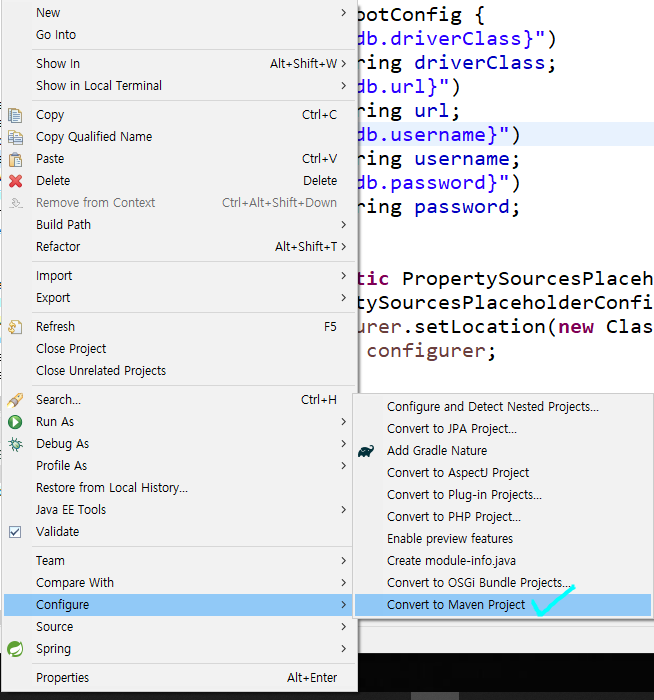Screen dimensions: 654x700
Task: Expand the Build Path submenu arrow
Action: [x=343, y=225]
